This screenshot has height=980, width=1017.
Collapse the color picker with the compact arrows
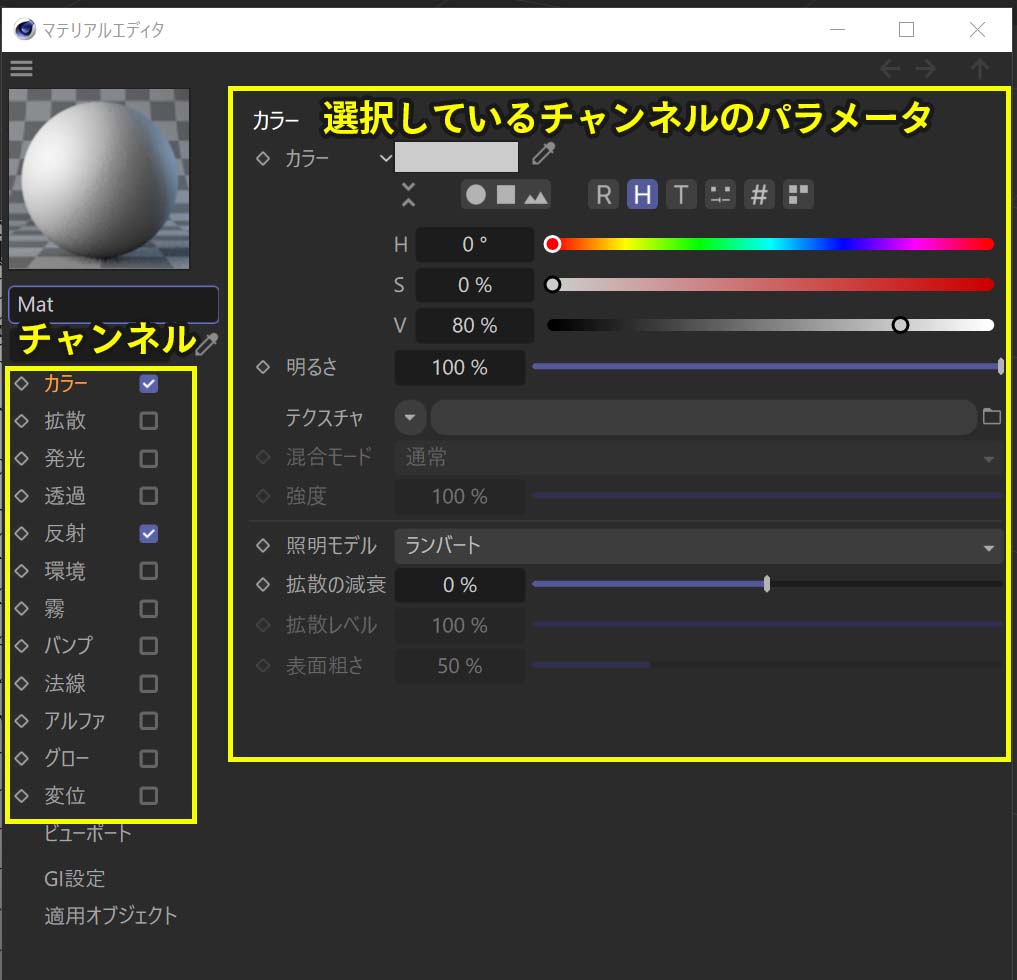[408, 195]
